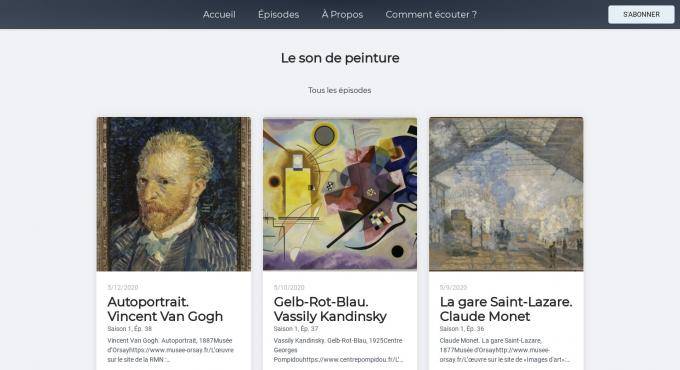Open episode title Autoportrait. Vincent Van Gogh
680x370 pixels.
click(165, 309)
